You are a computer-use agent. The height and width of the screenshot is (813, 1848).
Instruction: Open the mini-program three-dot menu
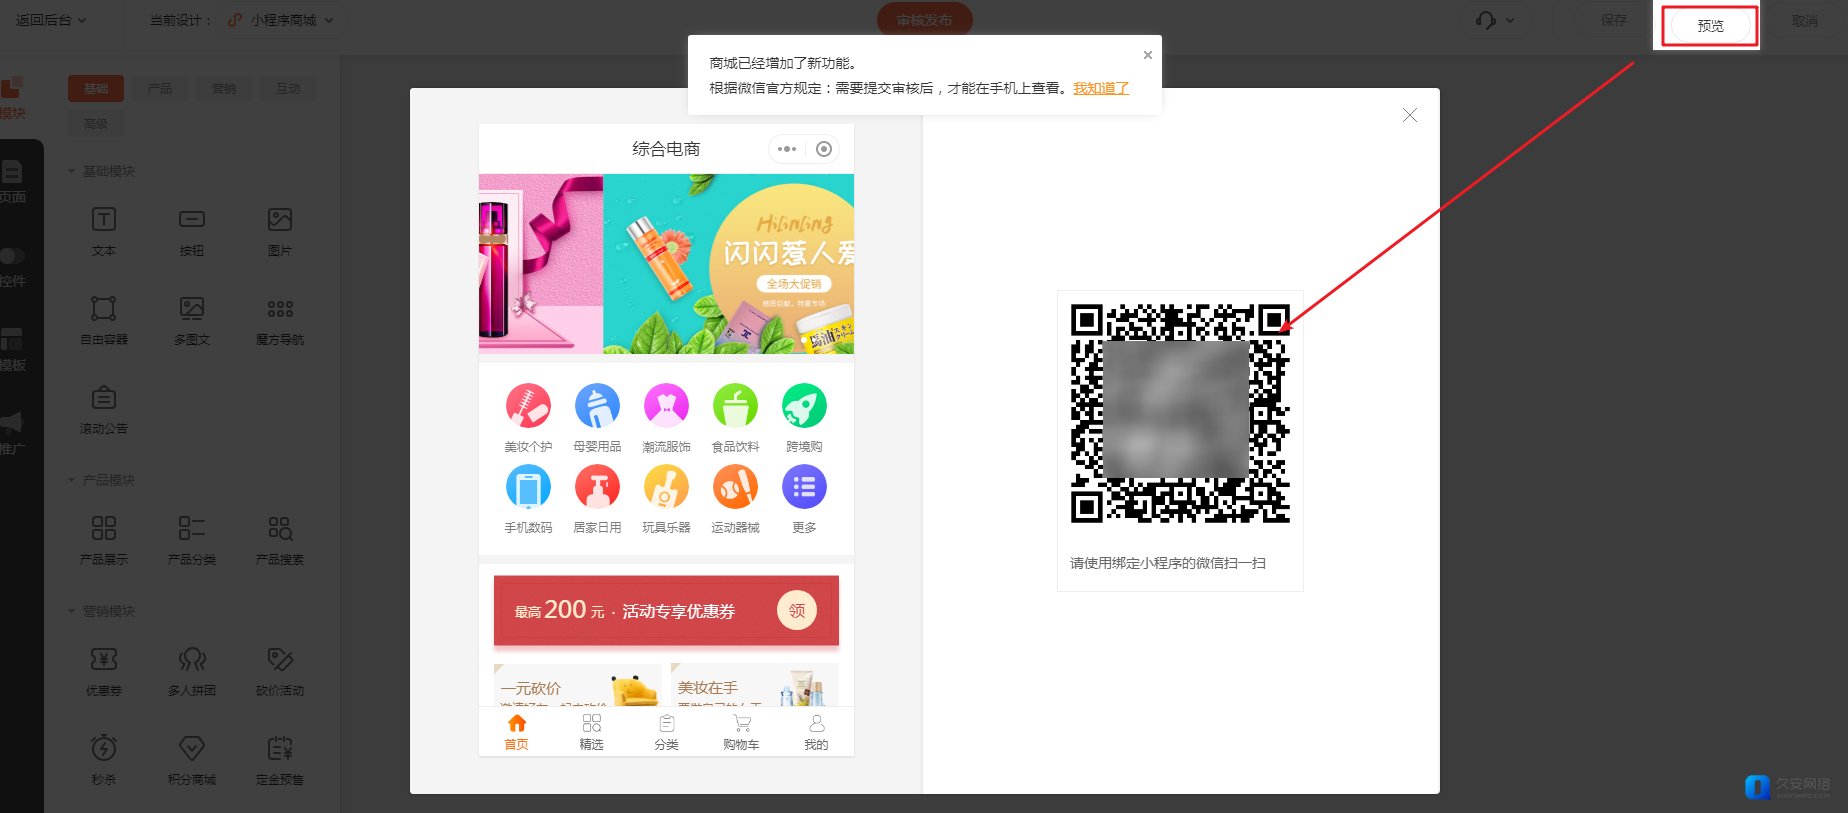(787, 149)
